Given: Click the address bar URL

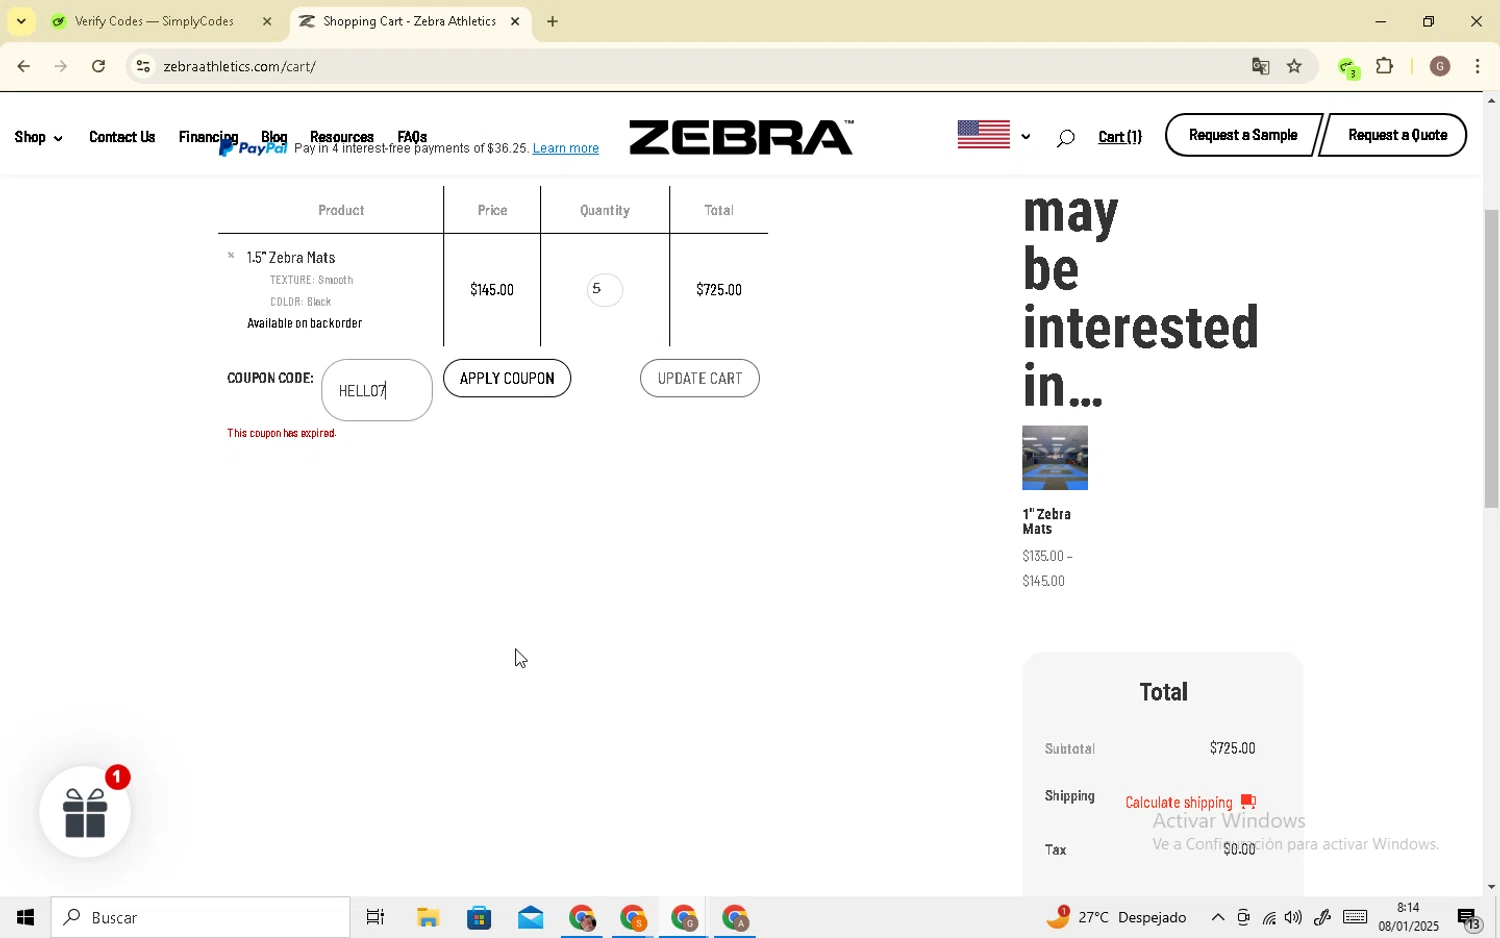Looking at the screenshot, I should click(240, 67).
